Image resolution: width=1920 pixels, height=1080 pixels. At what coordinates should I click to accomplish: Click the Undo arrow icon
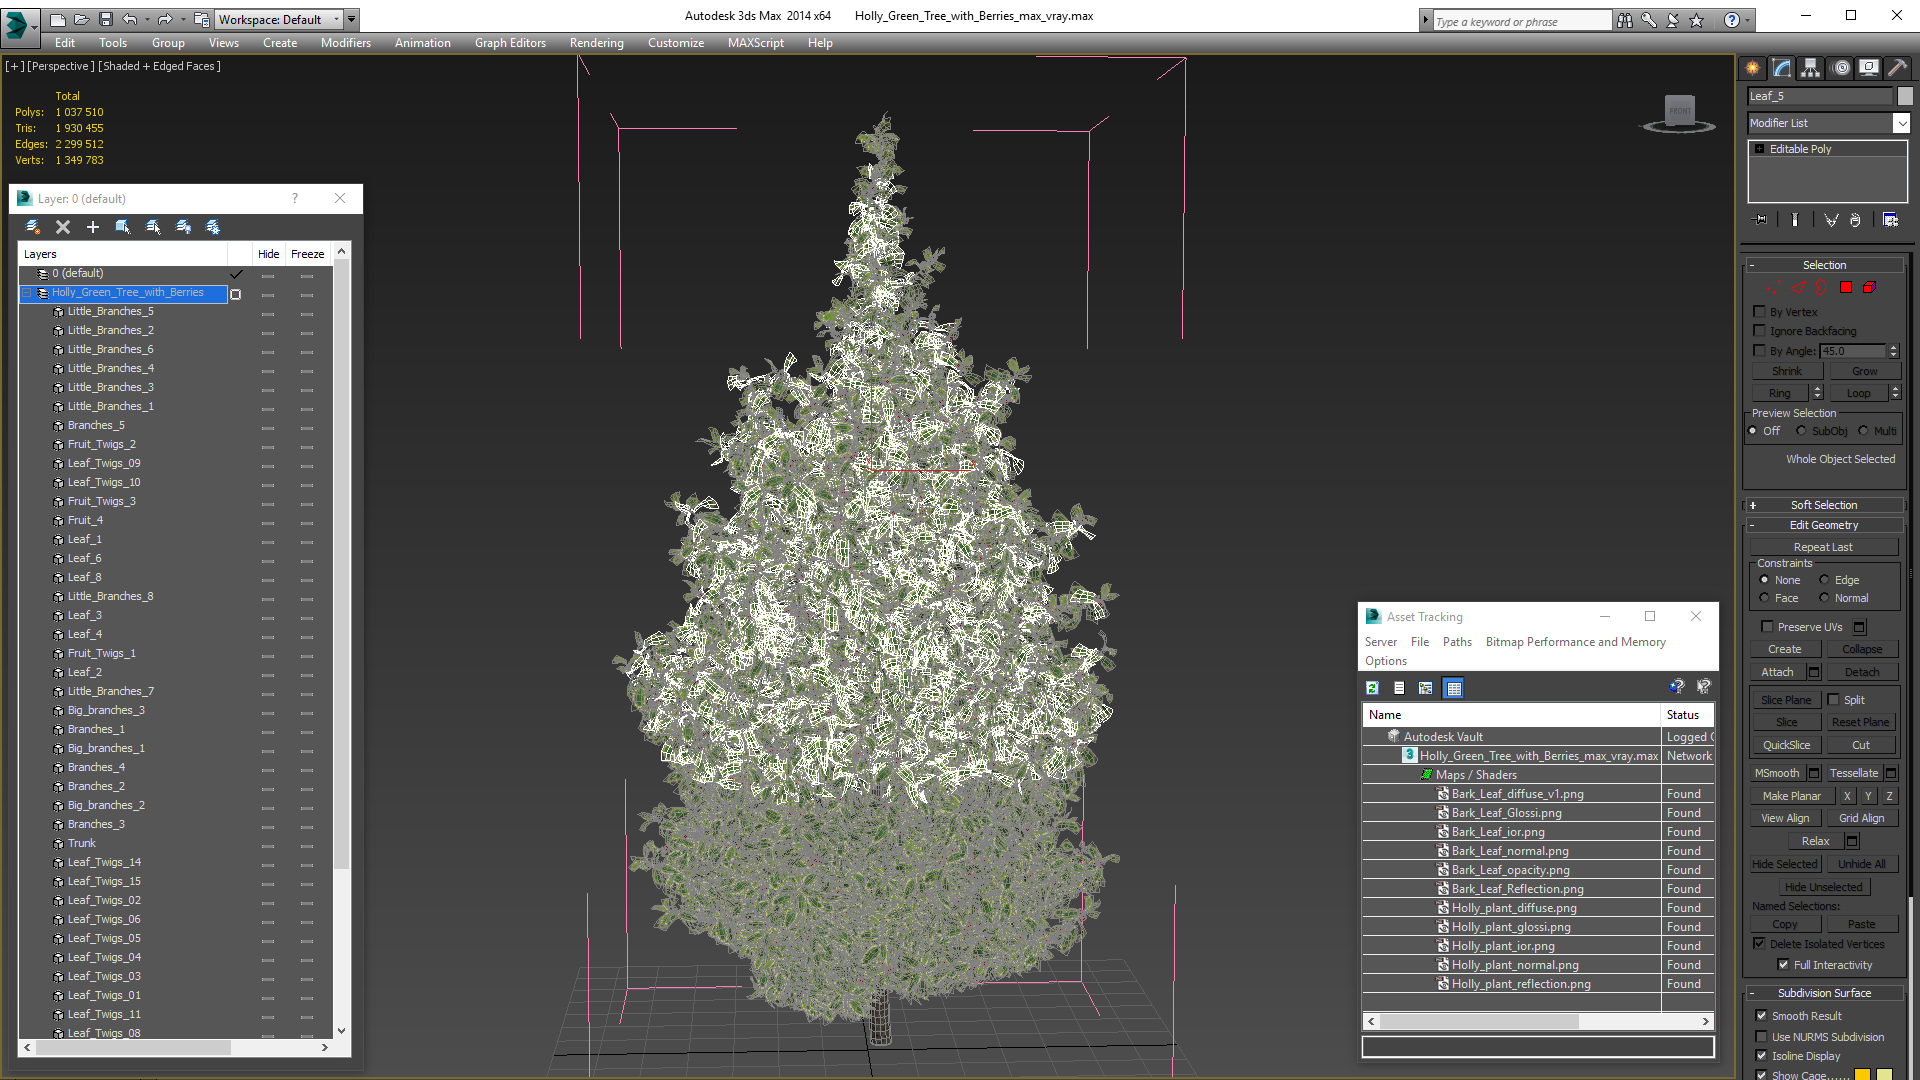pyautogui.click(x=129, y=19)
